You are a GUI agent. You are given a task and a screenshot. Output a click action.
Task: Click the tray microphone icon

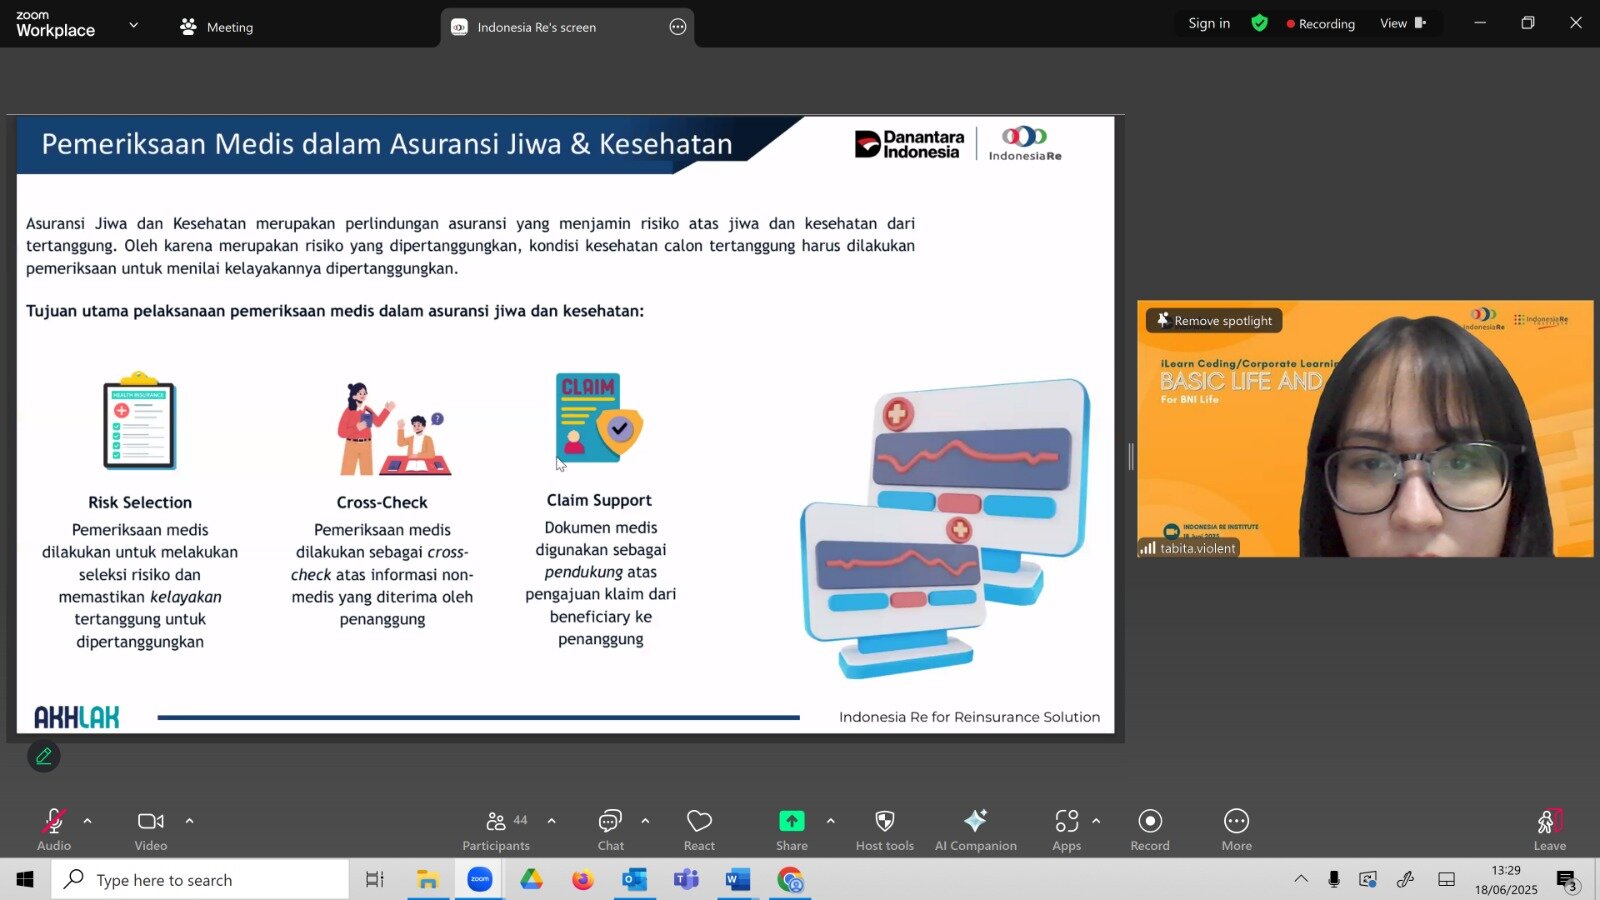tap(1334, 880)
